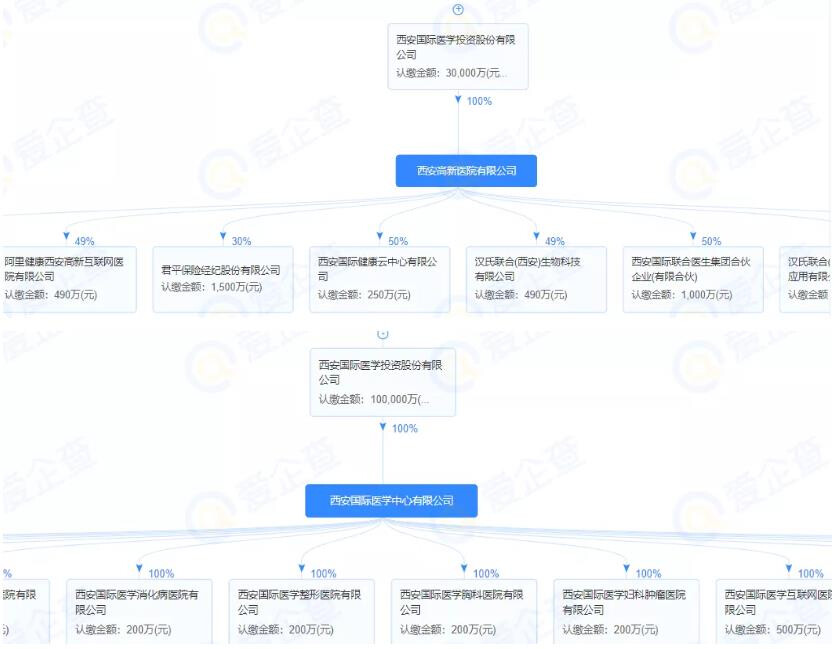The image size is (837, 649).
Task: Click the 30% label above 君平保险经纪 card
Action: [241, 241]
